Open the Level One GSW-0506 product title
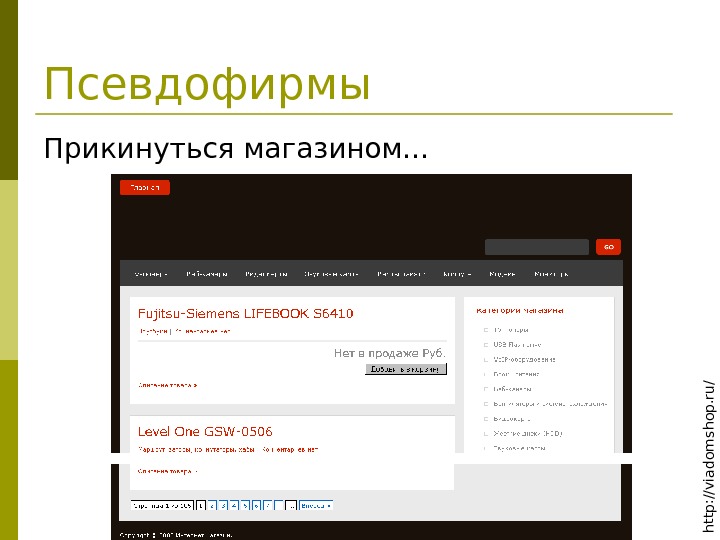This screenshot has width=720, height=540. [205, 432]
